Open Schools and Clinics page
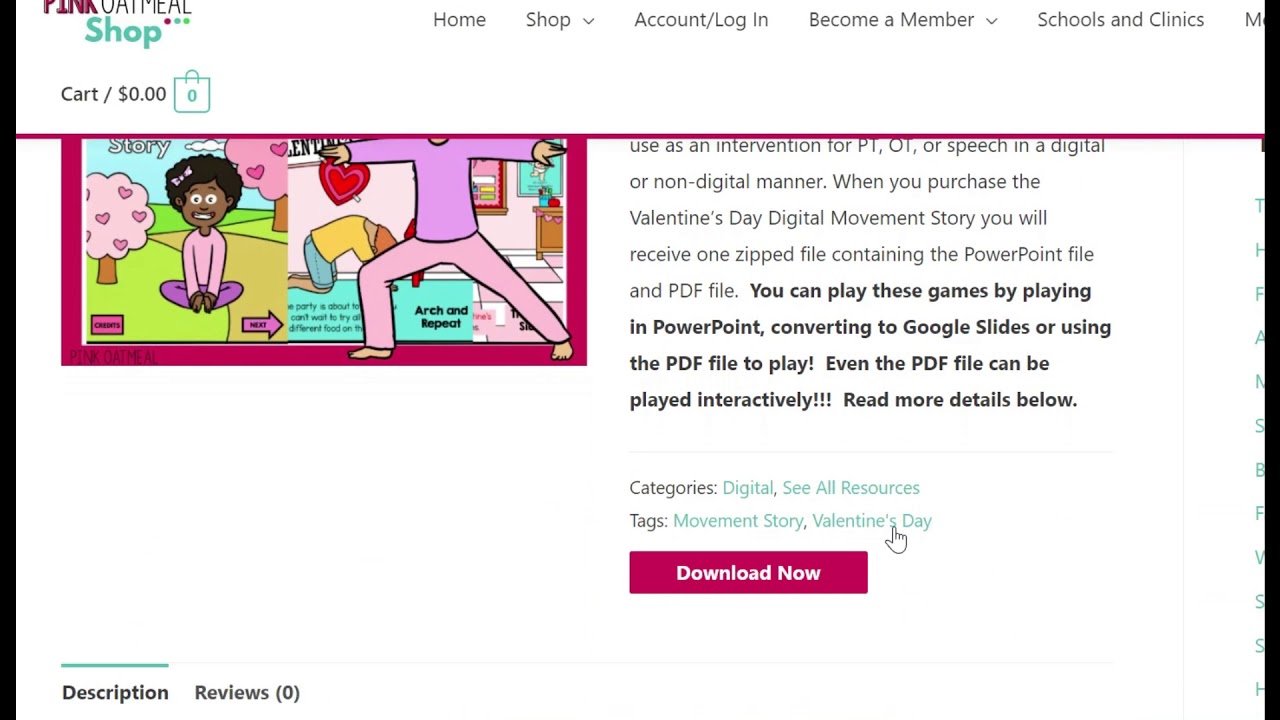 pyautogui.click(x=1120, y=19)
